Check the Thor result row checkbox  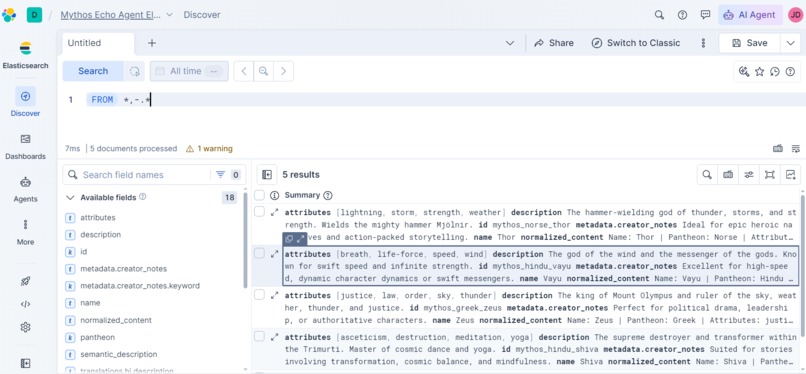coord(260,212)
